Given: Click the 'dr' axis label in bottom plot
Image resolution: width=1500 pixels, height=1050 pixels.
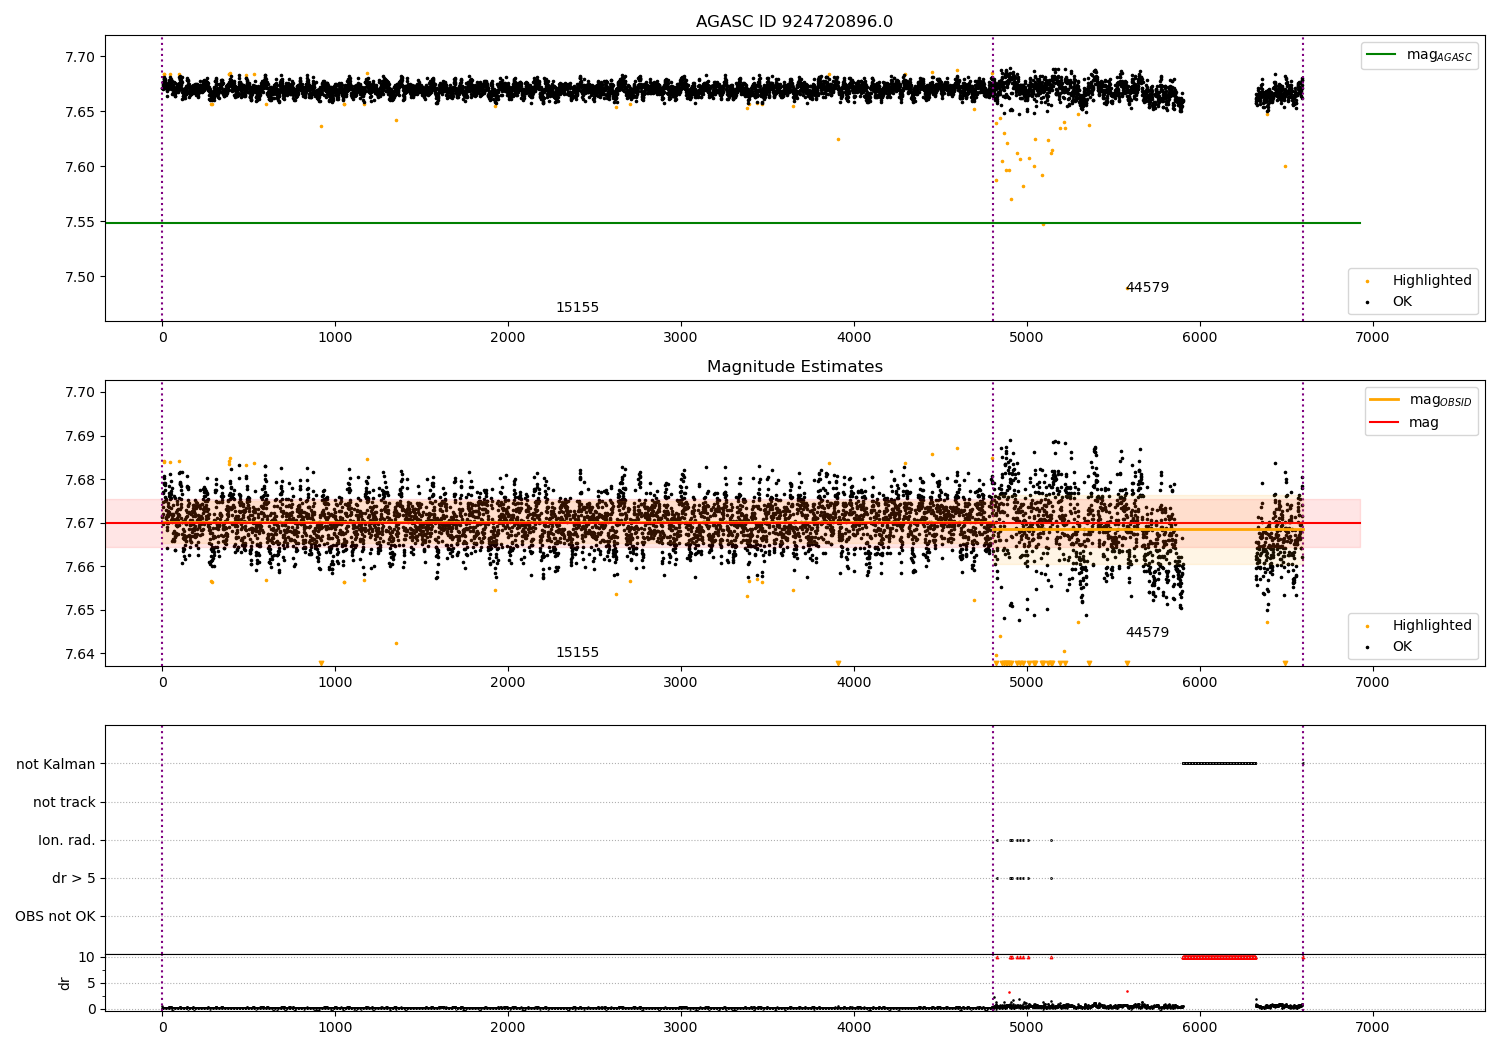Looking at the screenshot, I should (65, 983).
